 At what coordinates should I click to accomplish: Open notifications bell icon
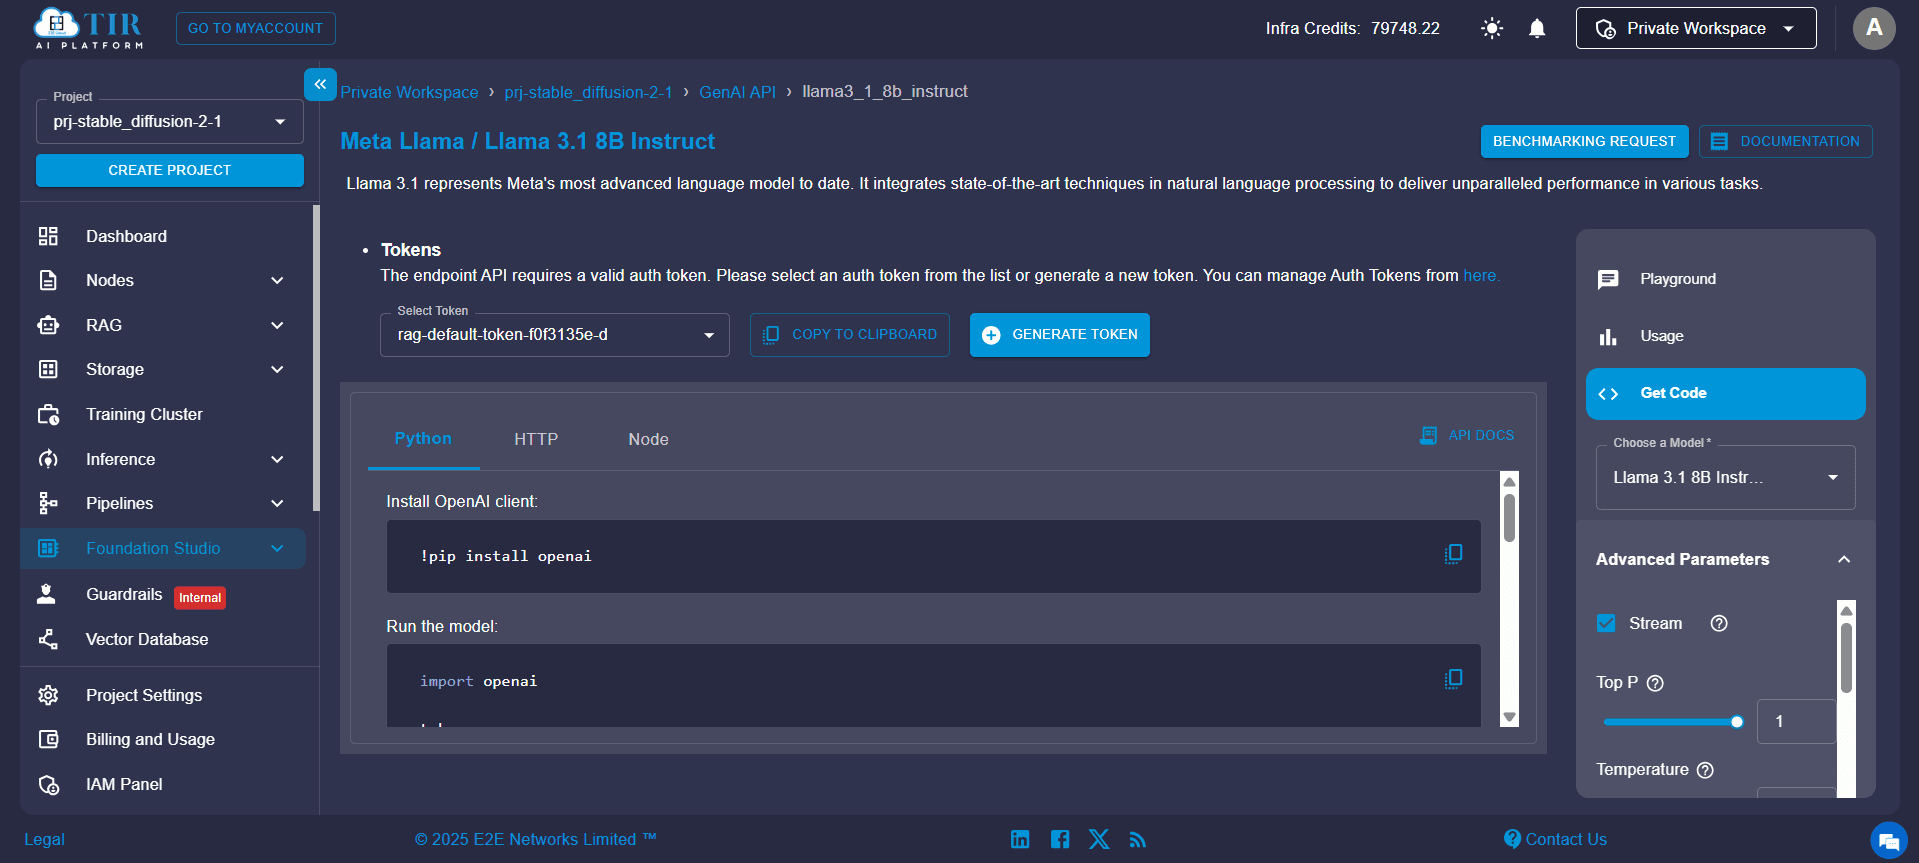pyautogui.click(x=1537, y=28)
